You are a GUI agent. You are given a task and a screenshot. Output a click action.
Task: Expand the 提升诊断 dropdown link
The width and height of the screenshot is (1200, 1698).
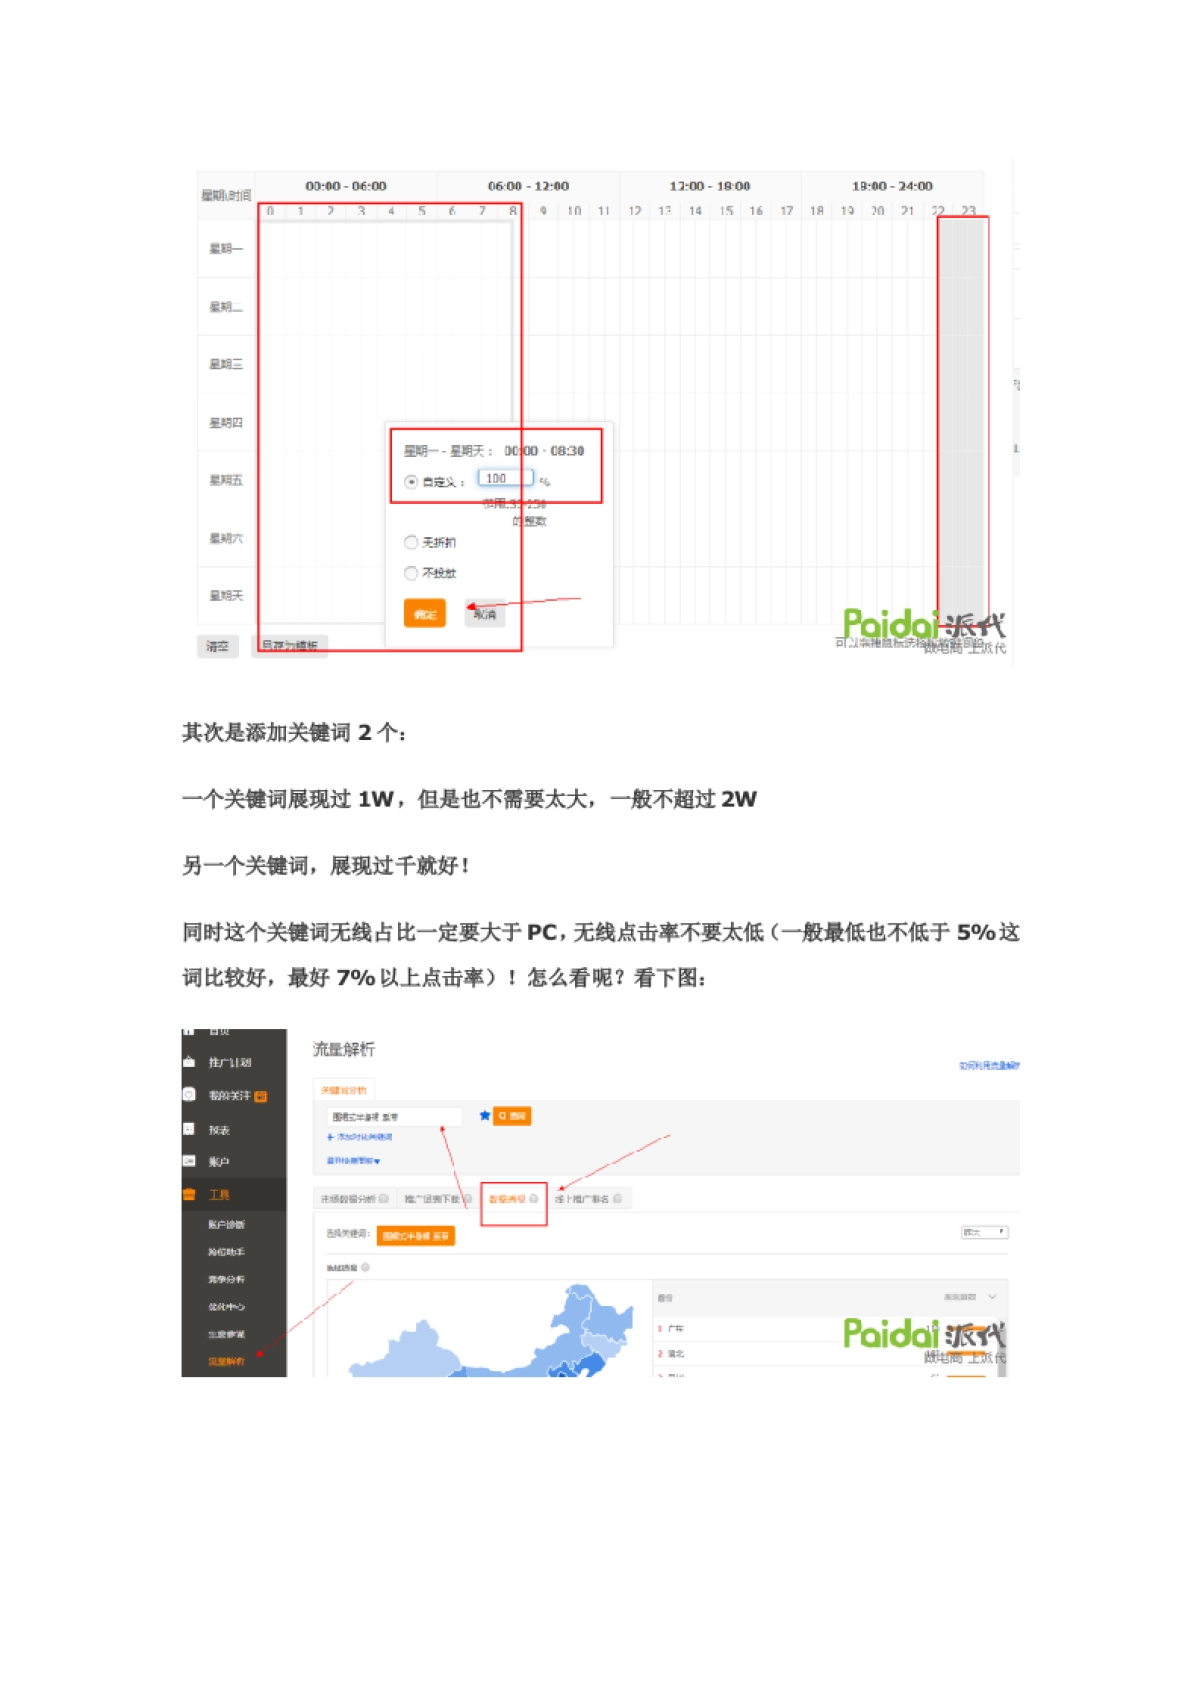(353, 1161)
